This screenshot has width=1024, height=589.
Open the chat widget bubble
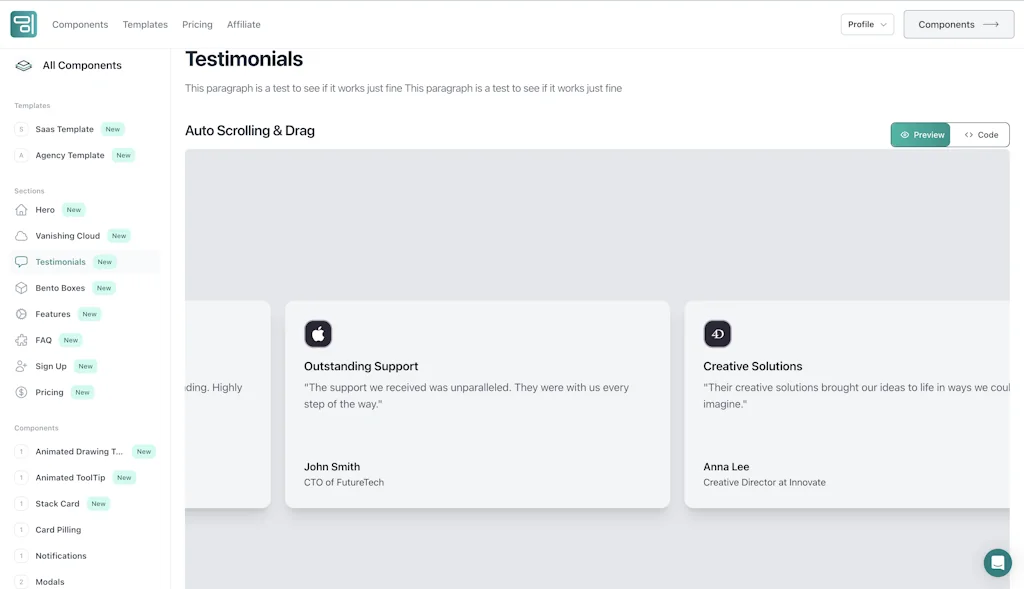(997, 562)
